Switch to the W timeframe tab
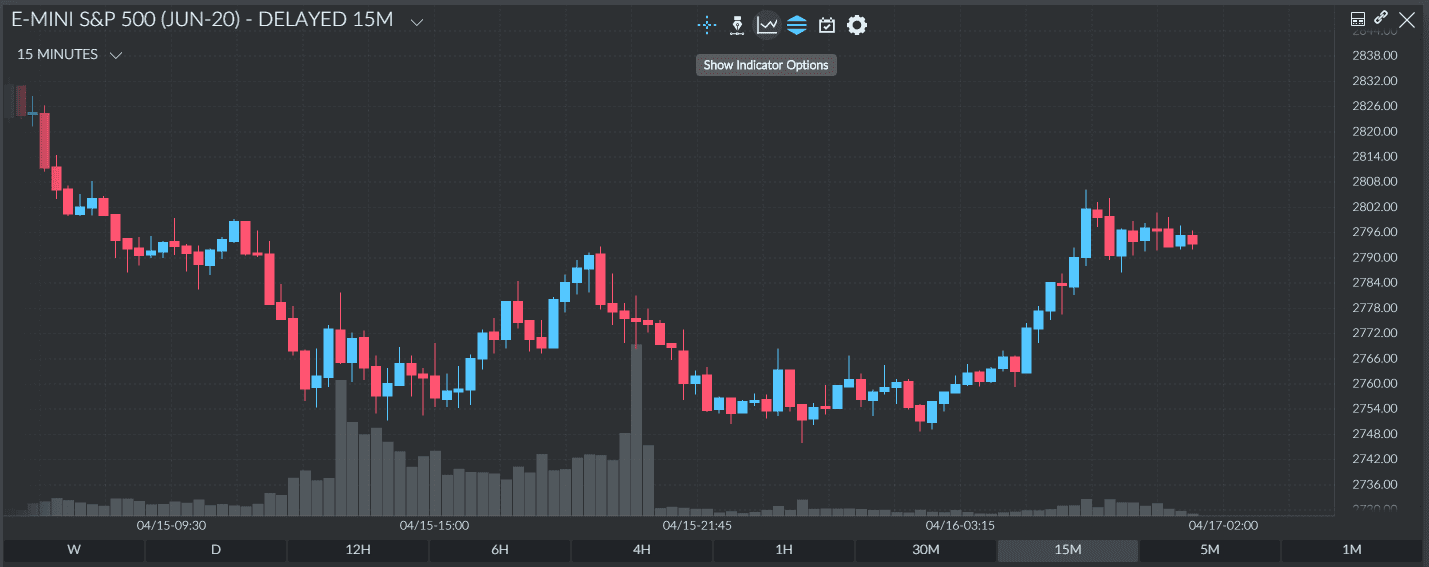This screenshot has height=567, width=1429. tap(74, 550)
